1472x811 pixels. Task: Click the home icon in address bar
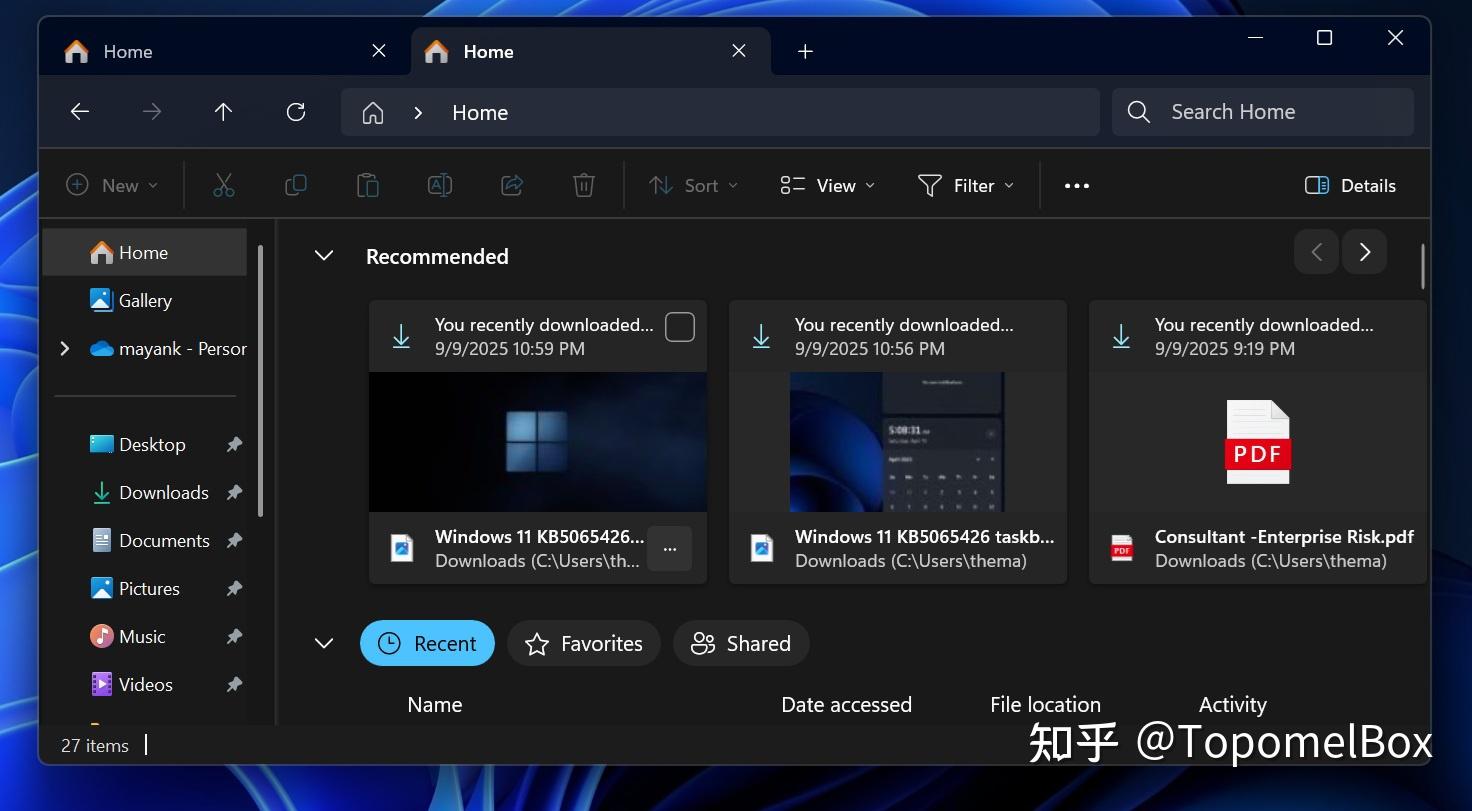tap(373, 113)
